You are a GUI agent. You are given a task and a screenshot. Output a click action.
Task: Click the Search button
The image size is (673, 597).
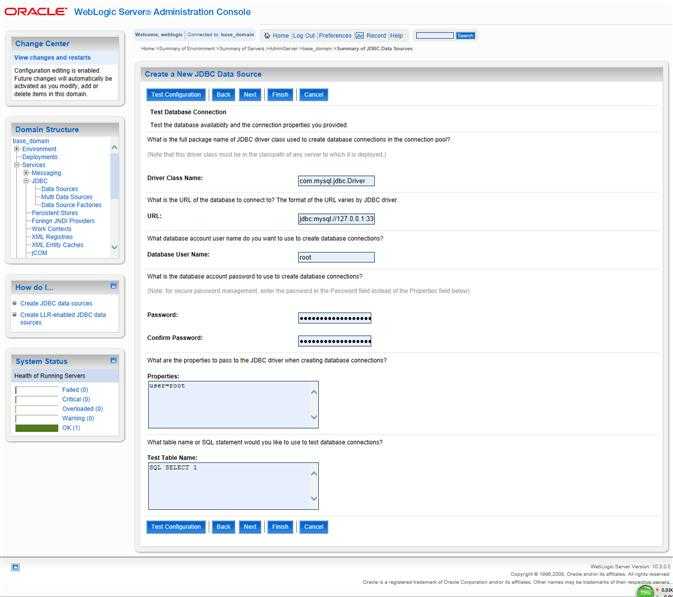(x=465, y=36)
